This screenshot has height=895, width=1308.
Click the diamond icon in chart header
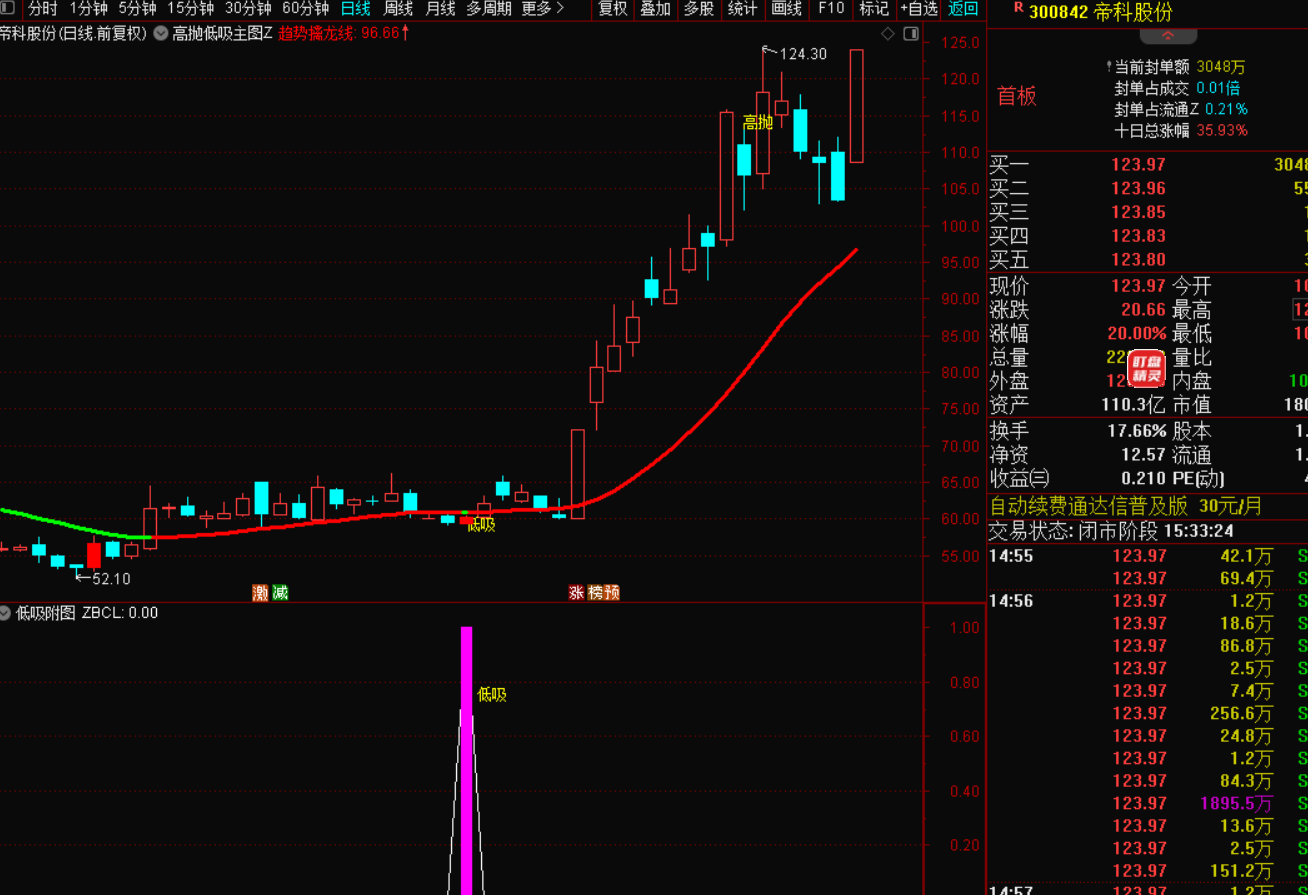888,34
